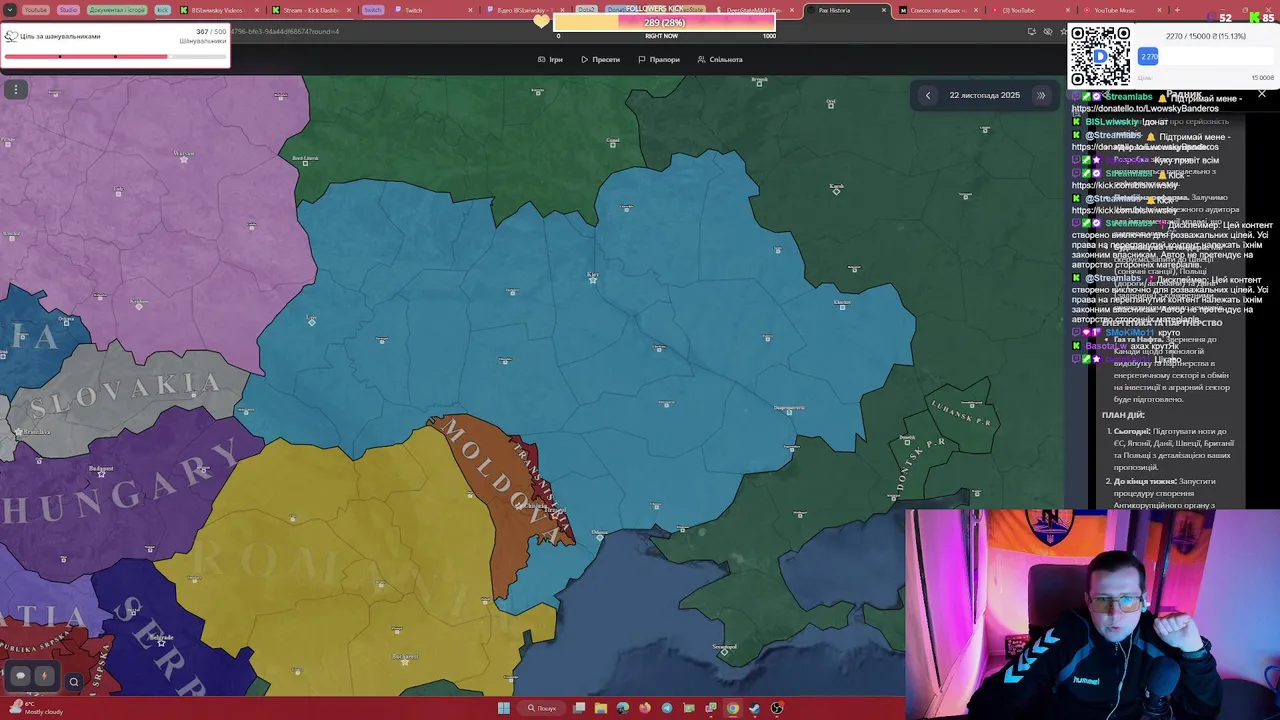Open map search with the magnifier icon
Screen dimensions: 1280x720
point(73,682)
